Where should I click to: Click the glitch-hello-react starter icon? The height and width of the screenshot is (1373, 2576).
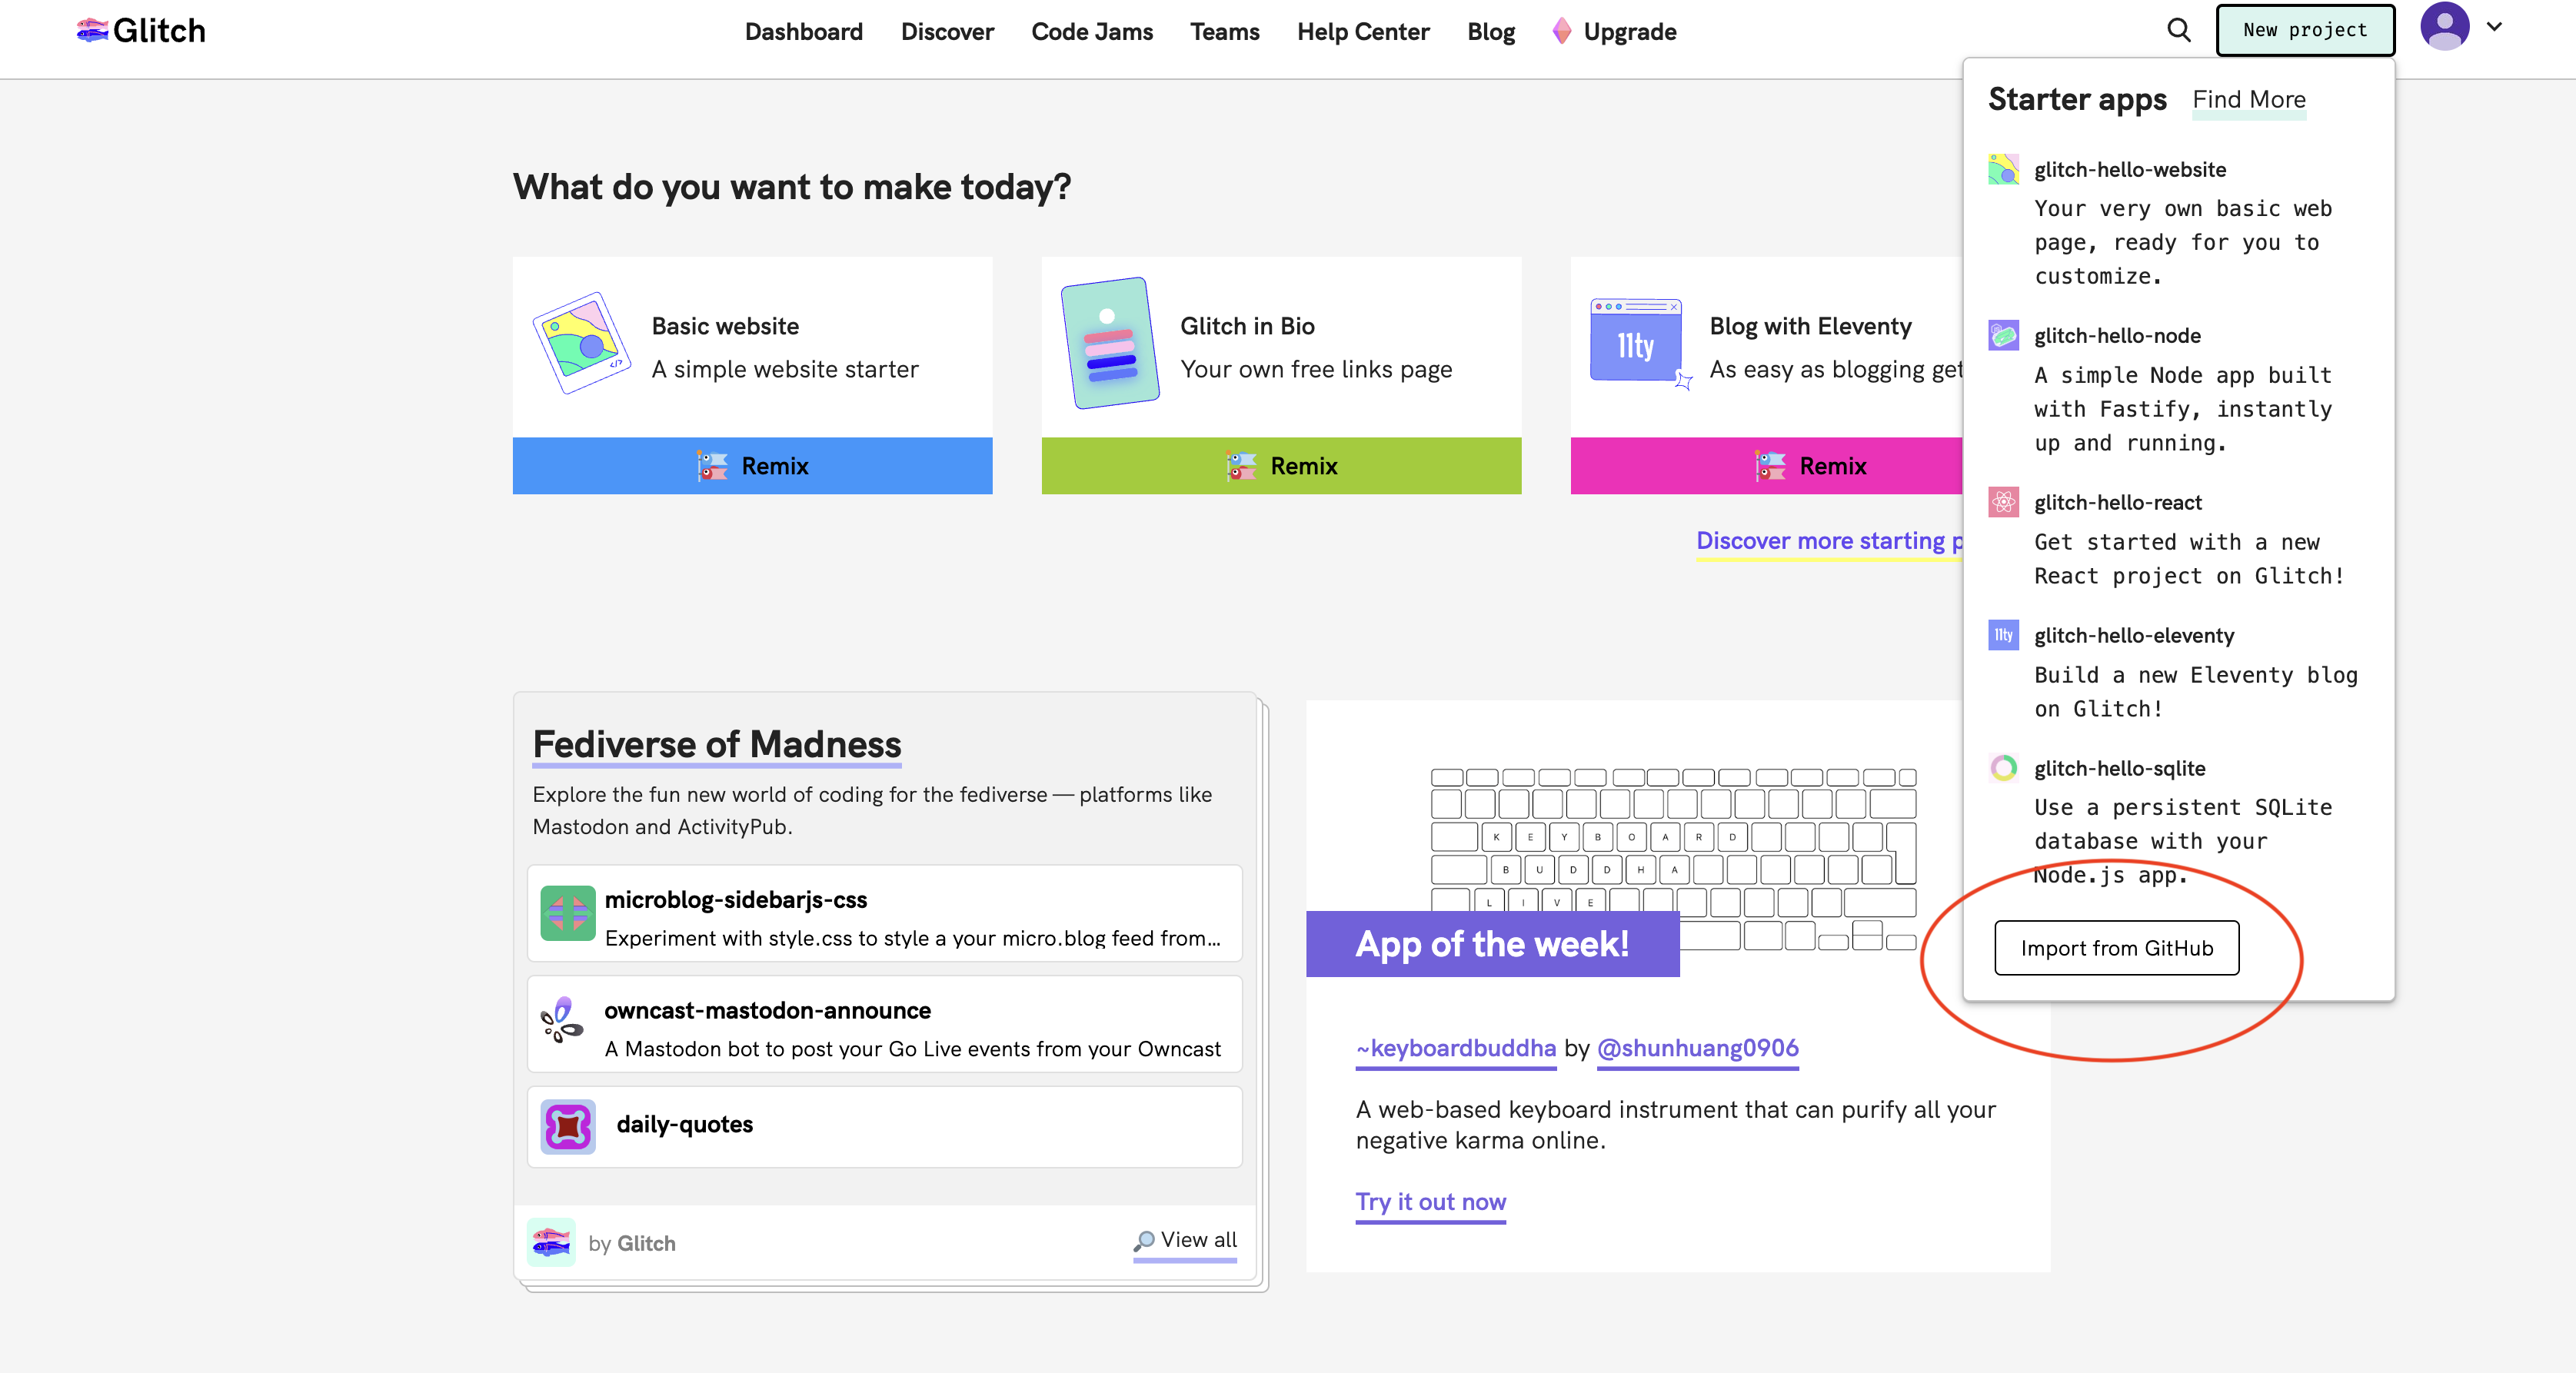click(2003, 502)
